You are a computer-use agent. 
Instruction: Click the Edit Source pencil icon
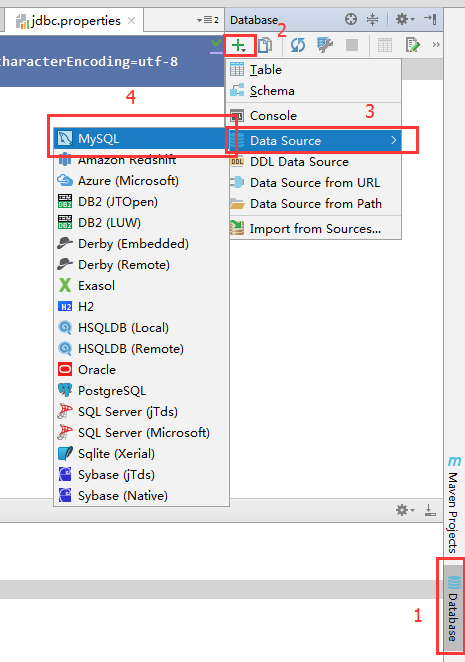412,45
